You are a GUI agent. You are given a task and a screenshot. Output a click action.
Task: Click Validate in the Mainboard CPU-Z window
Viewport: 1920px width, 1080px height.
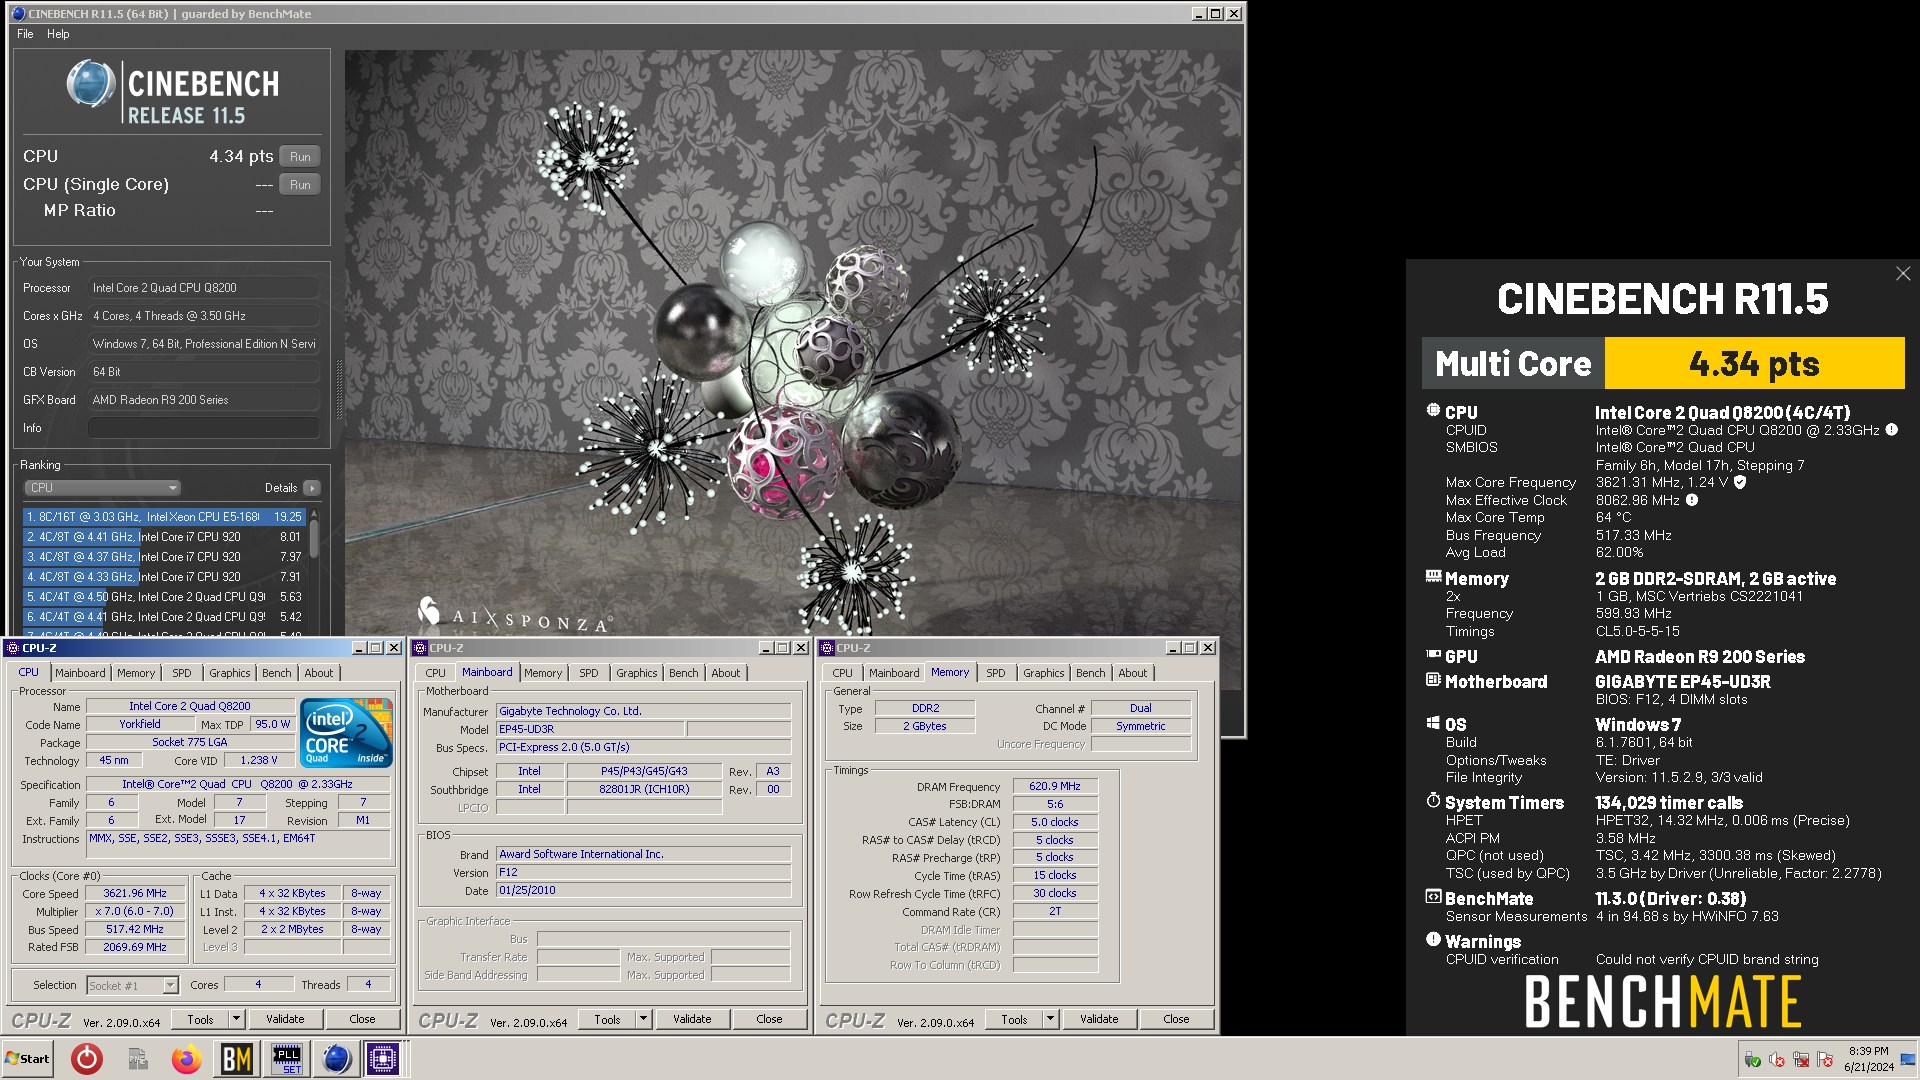(x=692, y=1019)
